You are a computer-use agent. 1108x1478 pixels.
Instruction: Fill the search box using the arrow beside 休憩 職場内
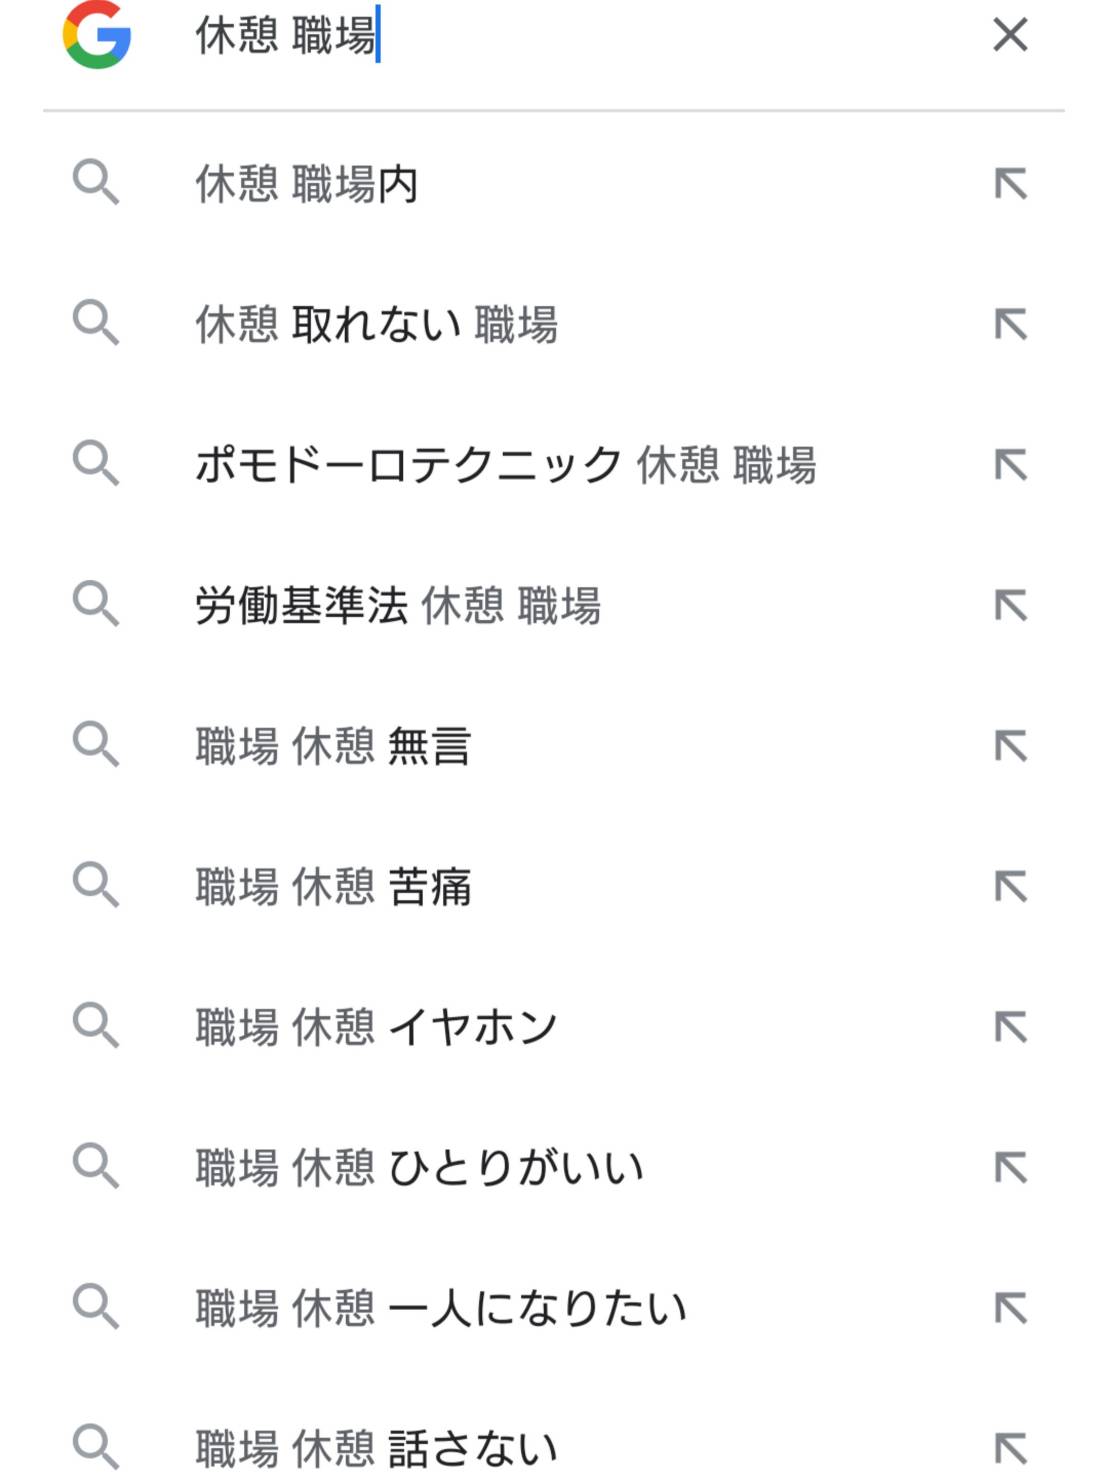[1010, 184]
